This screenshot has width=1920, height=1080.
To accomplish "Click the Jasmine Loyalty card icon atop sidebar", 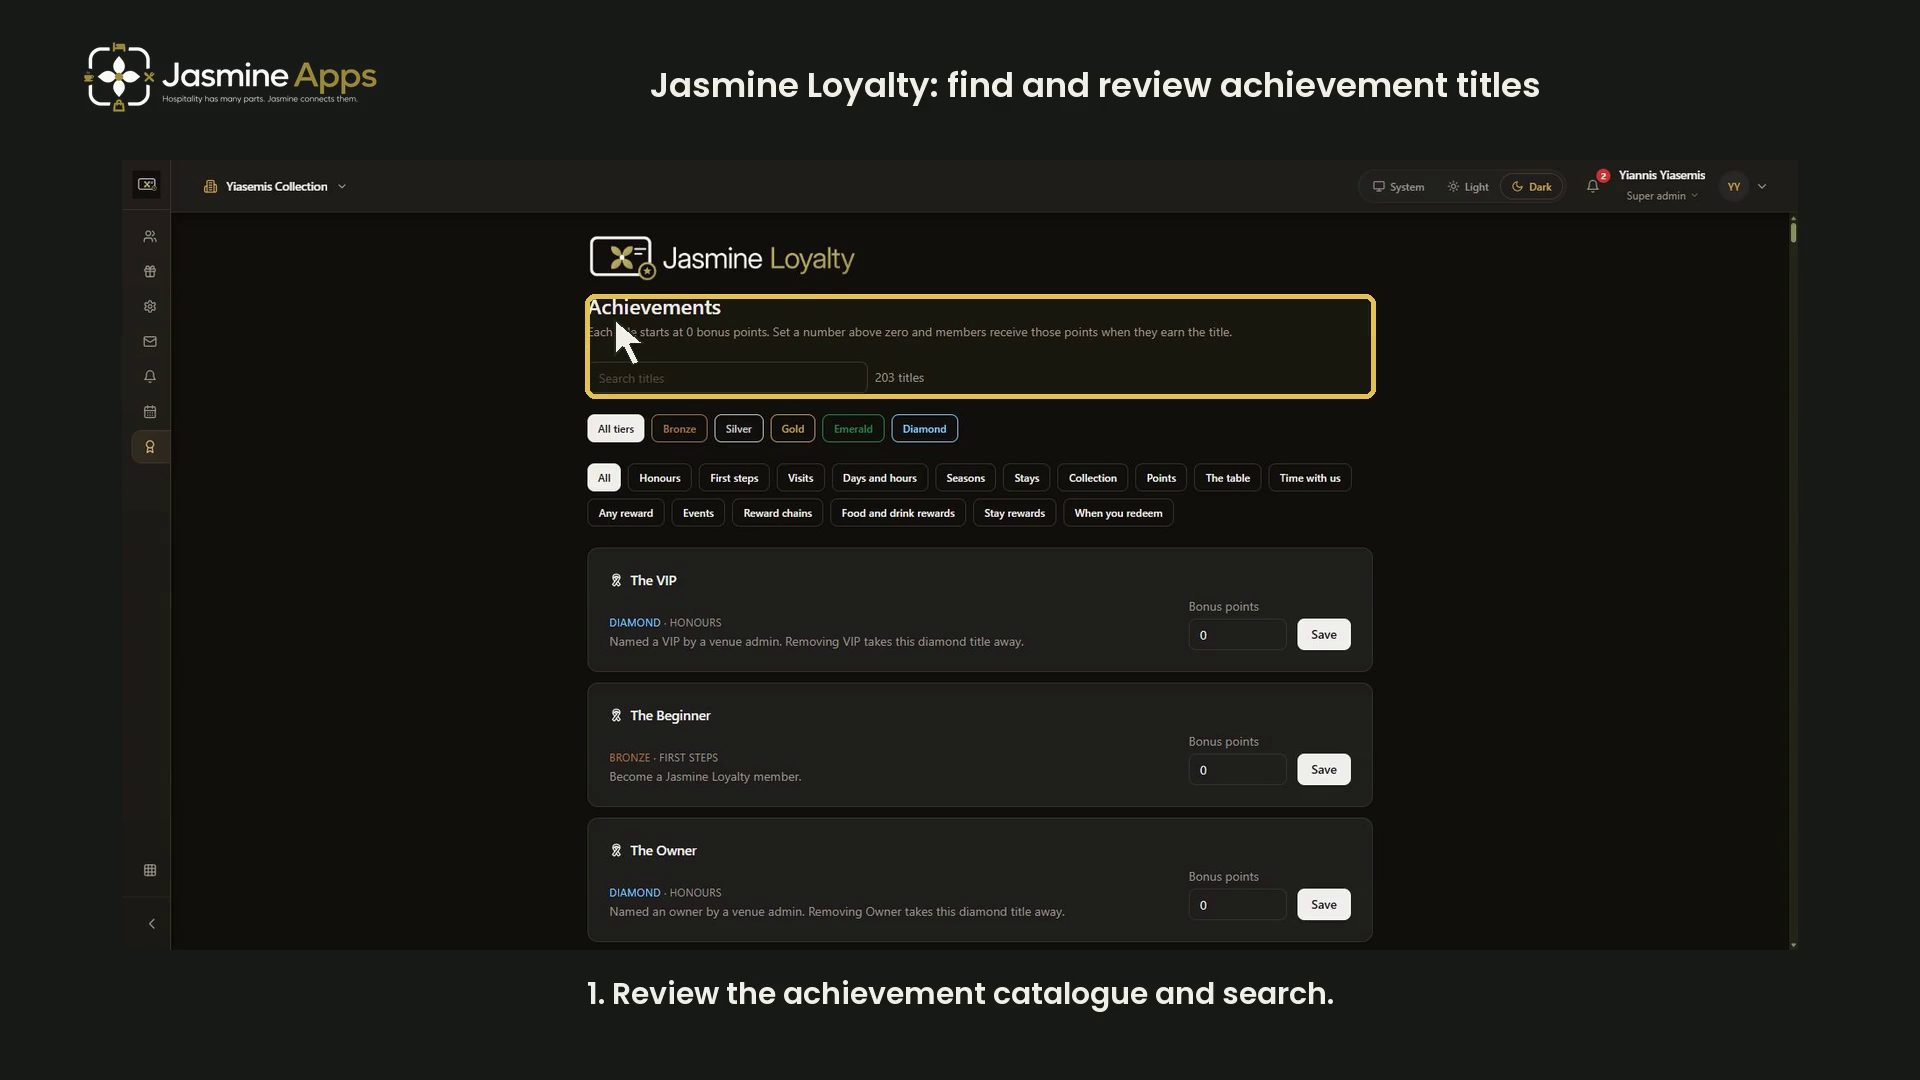I will coord(147,185).
